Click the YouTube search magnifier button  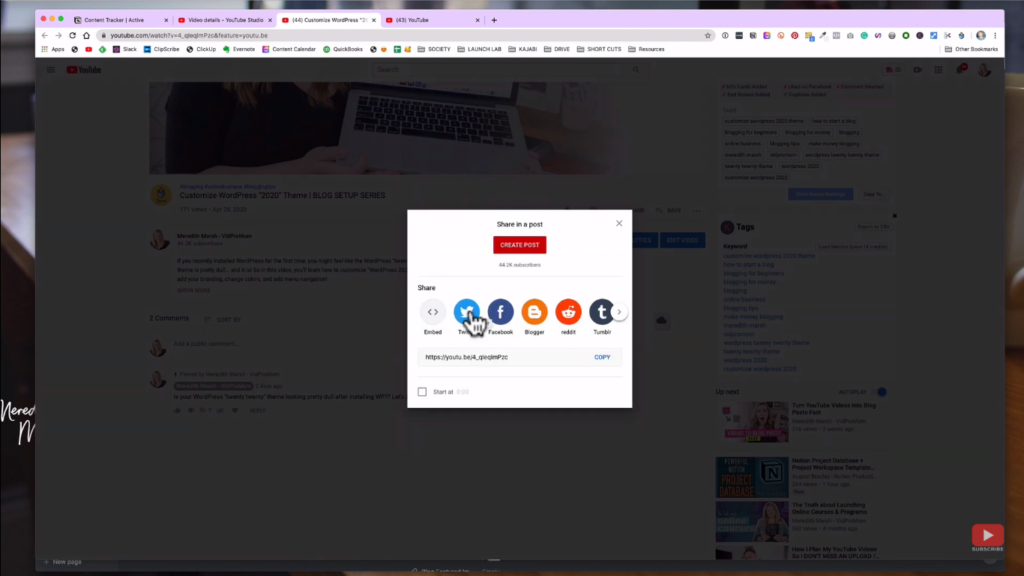coord(635,69)
